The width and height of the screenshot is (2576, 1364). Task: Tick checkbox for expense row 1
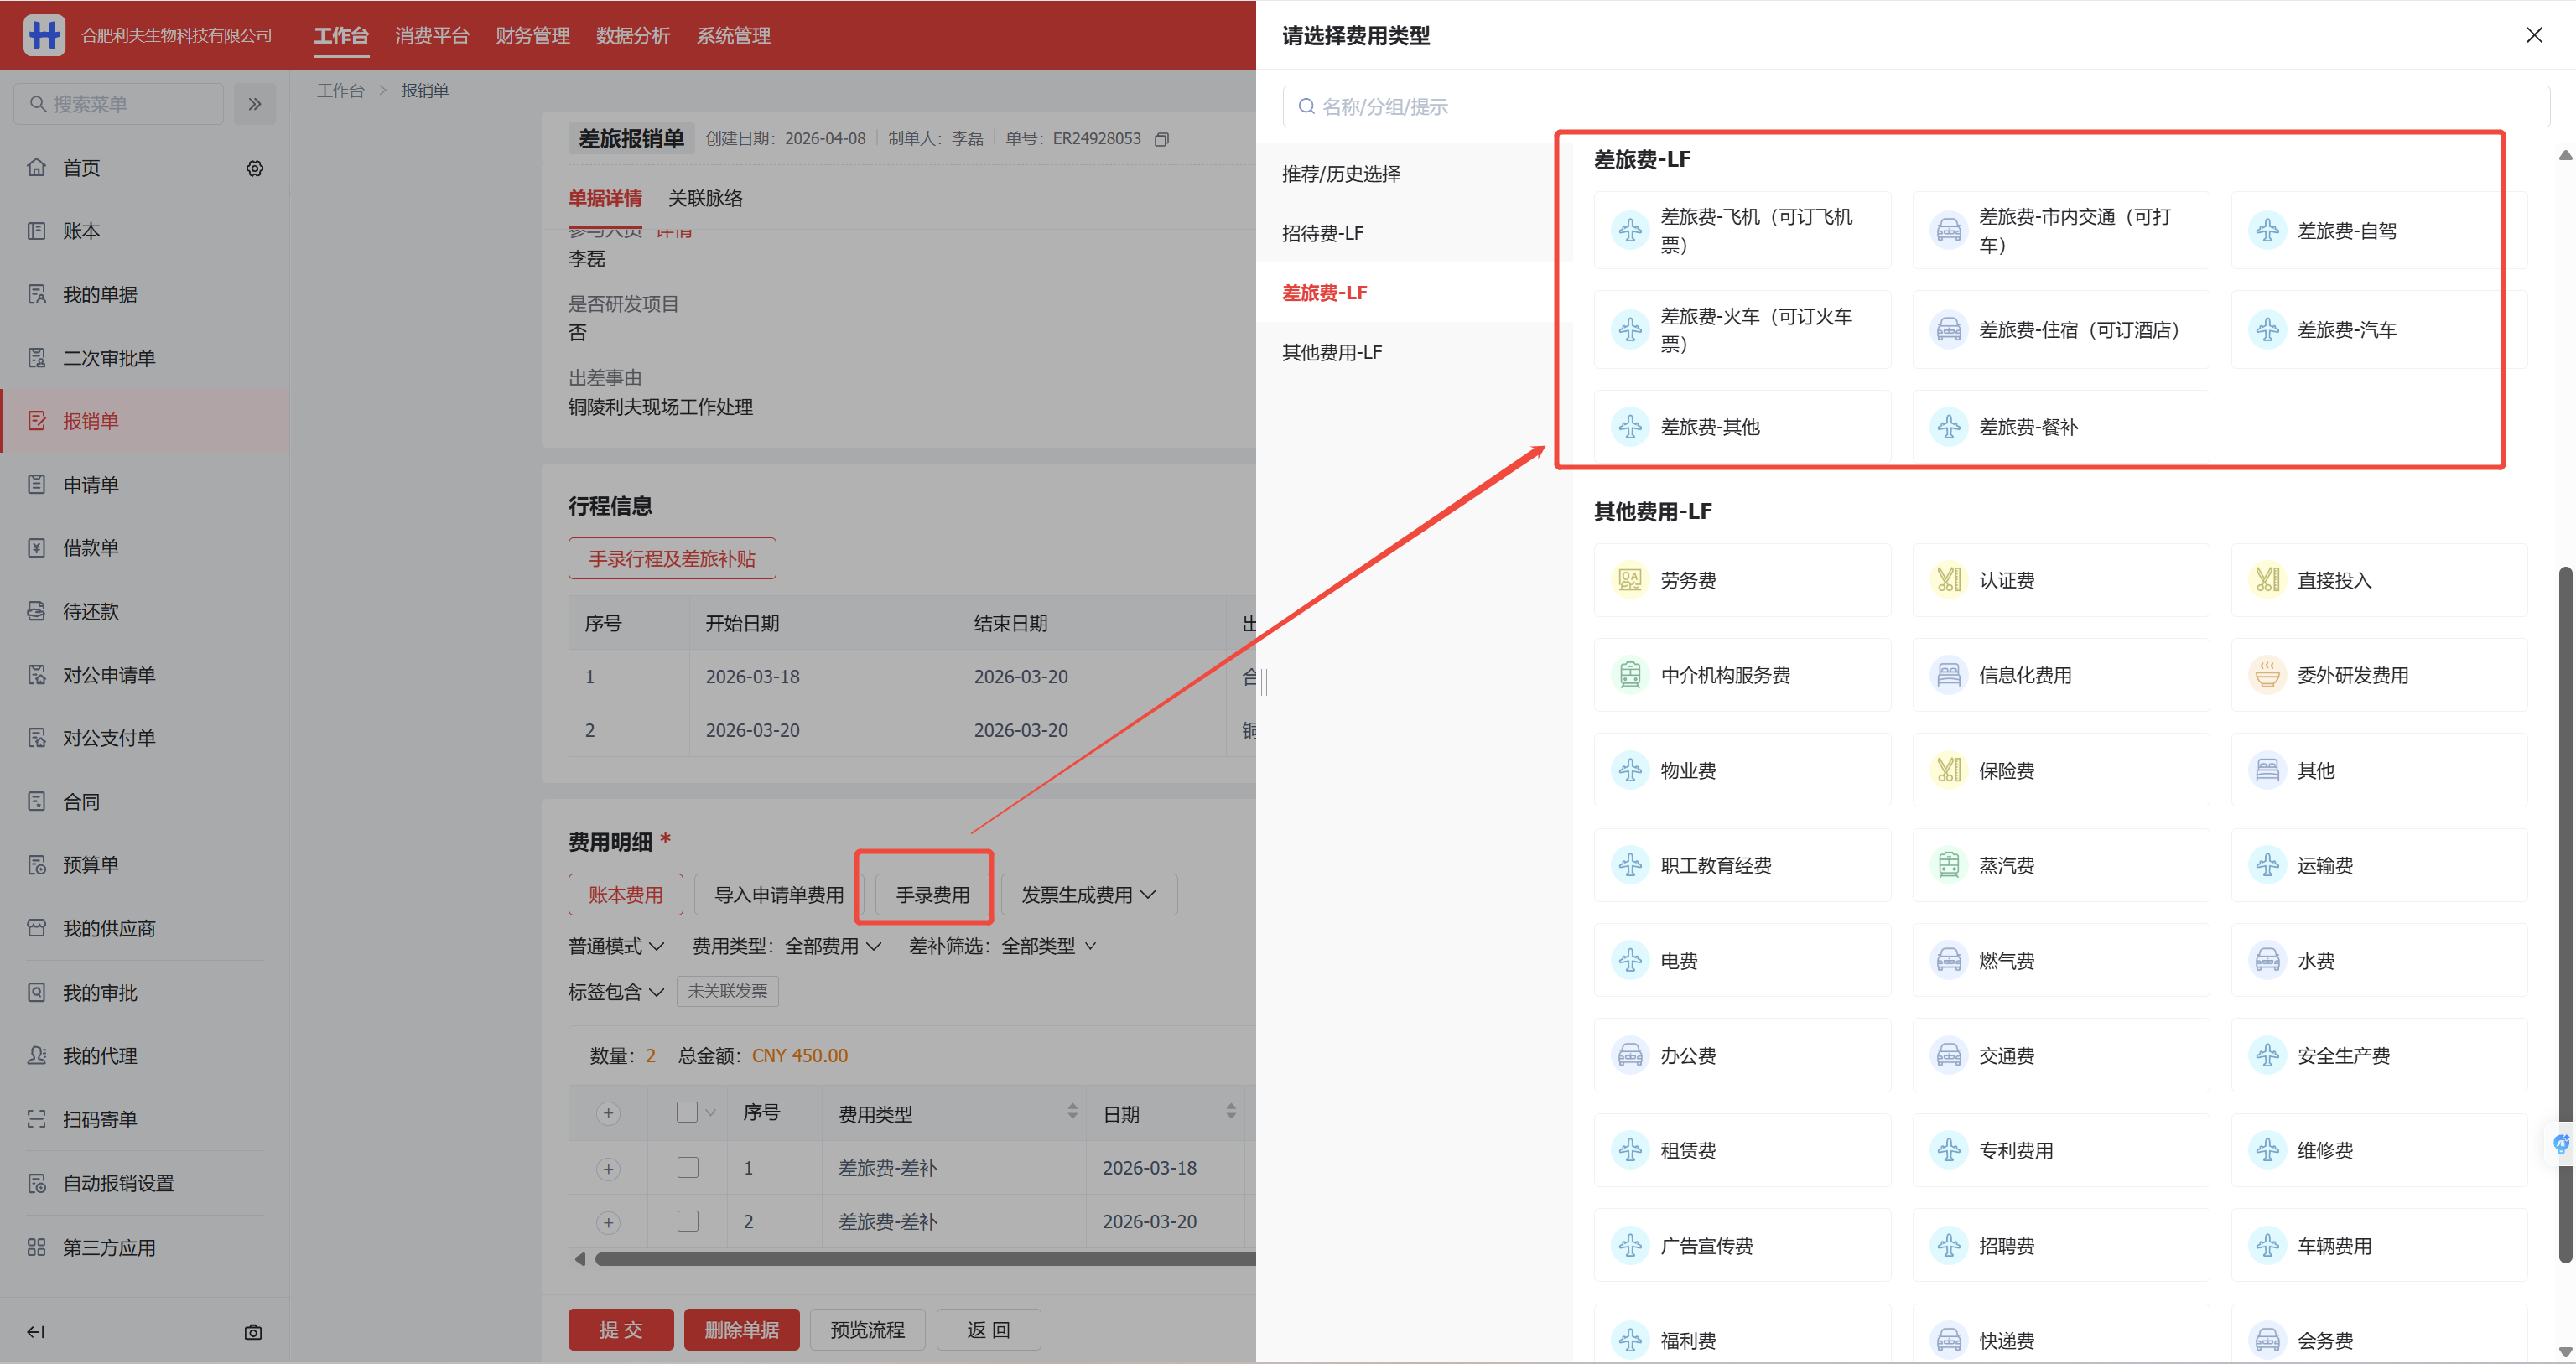pos(688,1167)
